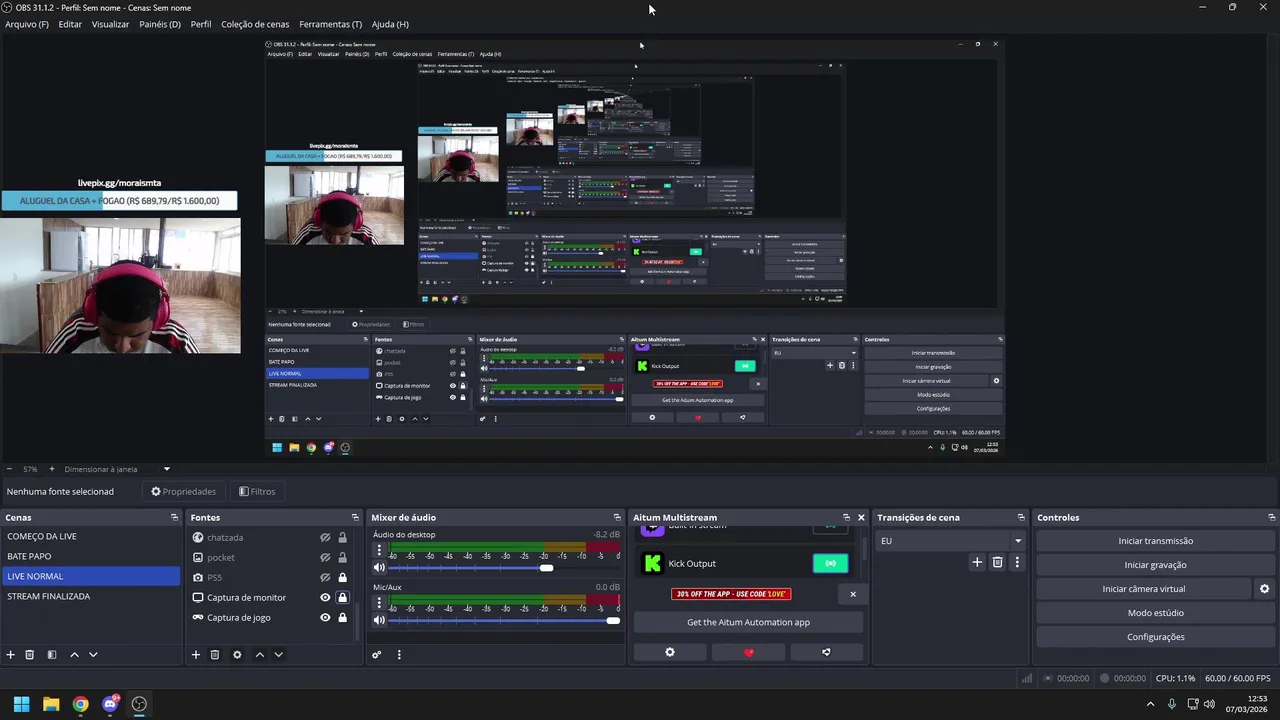This screenshot has width=1280, height=720.
Task: Open scene filters icon in Cenas toolbar
Action: (x=51, y=655)
